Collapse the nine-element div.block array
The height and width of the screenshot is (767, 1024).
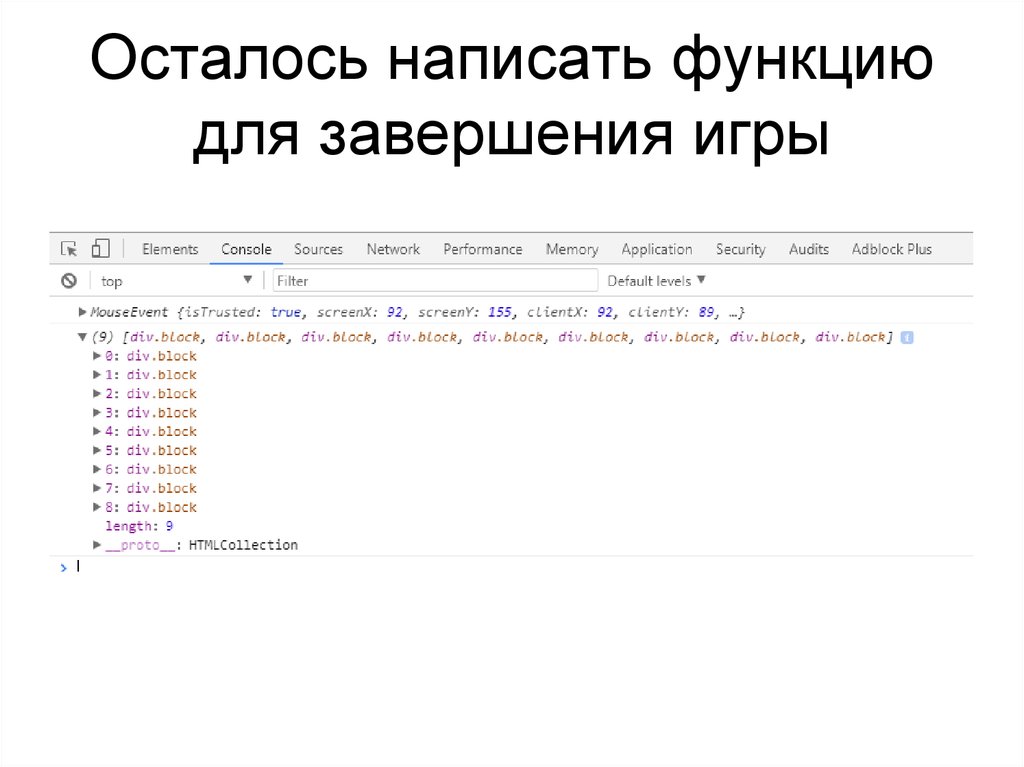(x=81, y=337)
